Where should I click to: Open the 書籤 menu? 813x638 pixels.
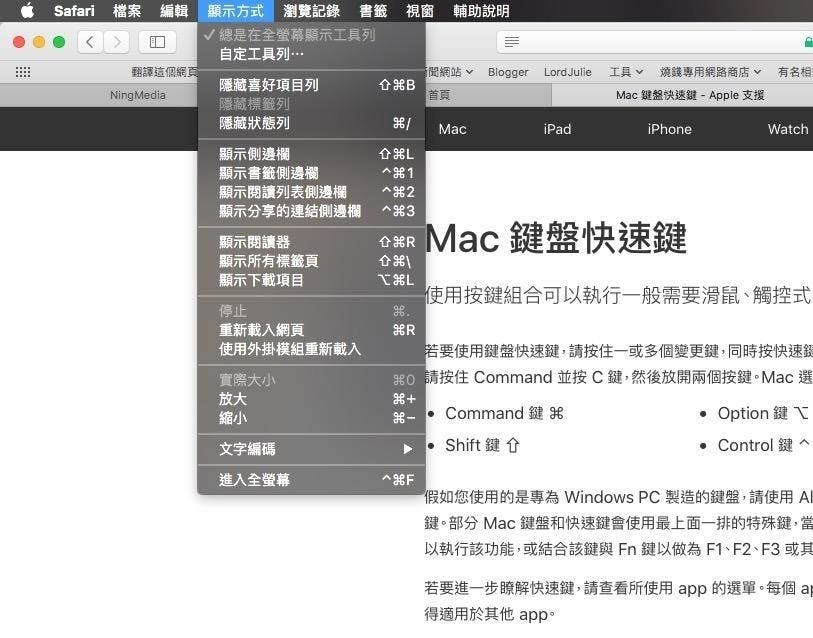[x=373, y=11]
